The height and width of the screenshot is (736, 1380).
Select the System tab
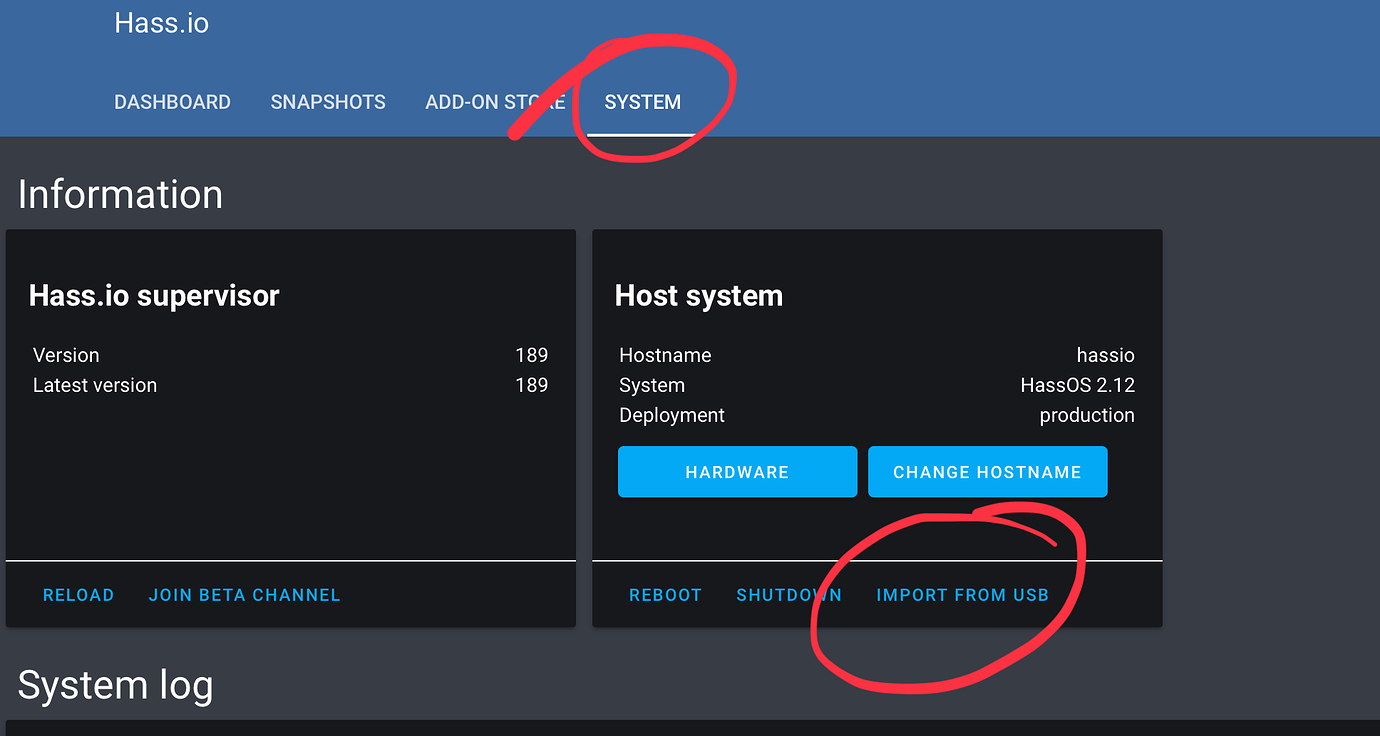[642, 102]
